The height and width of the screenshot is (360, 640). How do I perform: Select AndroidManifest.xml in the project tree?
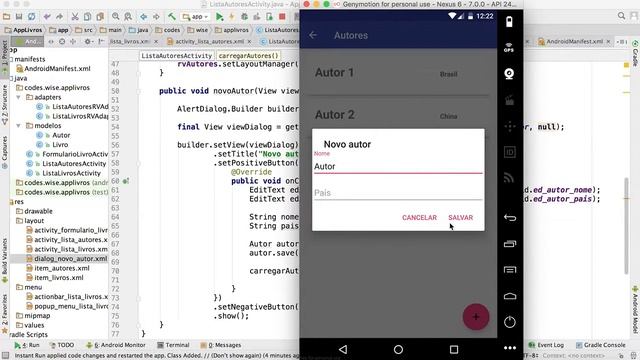tap(53, 69)
